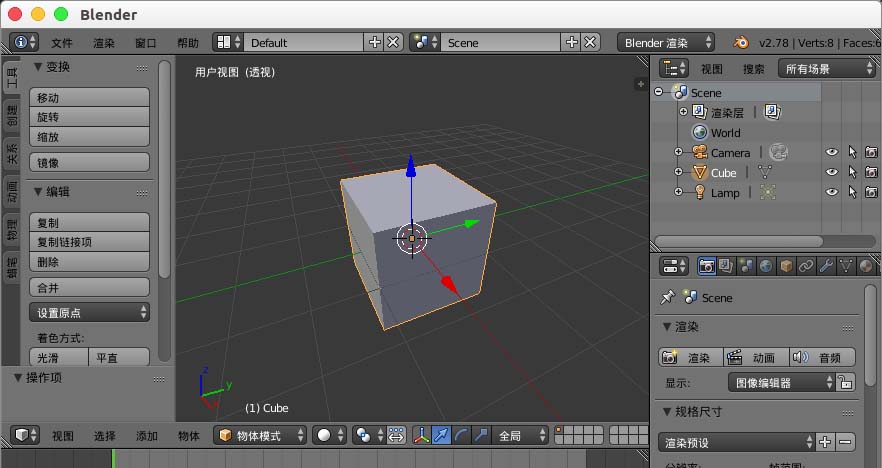Click the 复制链接项 button
This screenshot has height=468, width=882.
coord(89,242)
